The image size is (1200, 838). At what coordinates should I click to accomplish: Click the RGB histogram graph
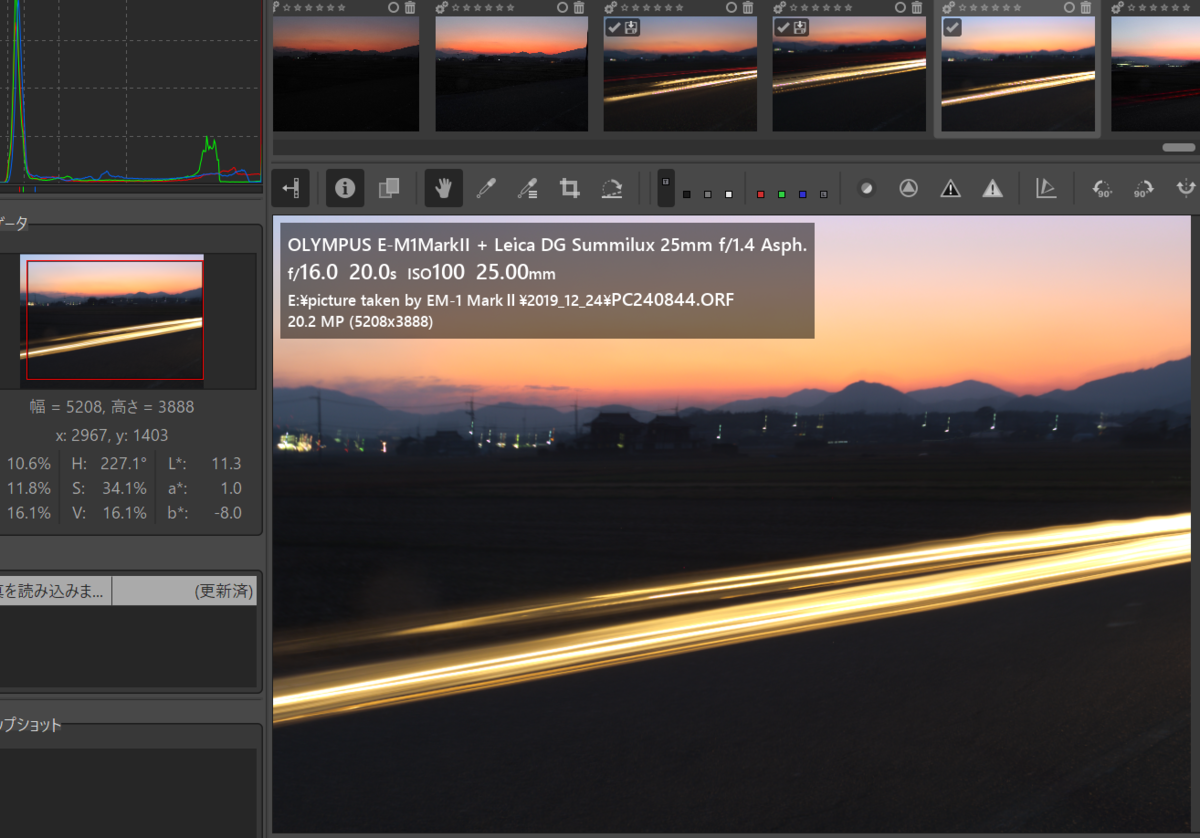point(131,92)
